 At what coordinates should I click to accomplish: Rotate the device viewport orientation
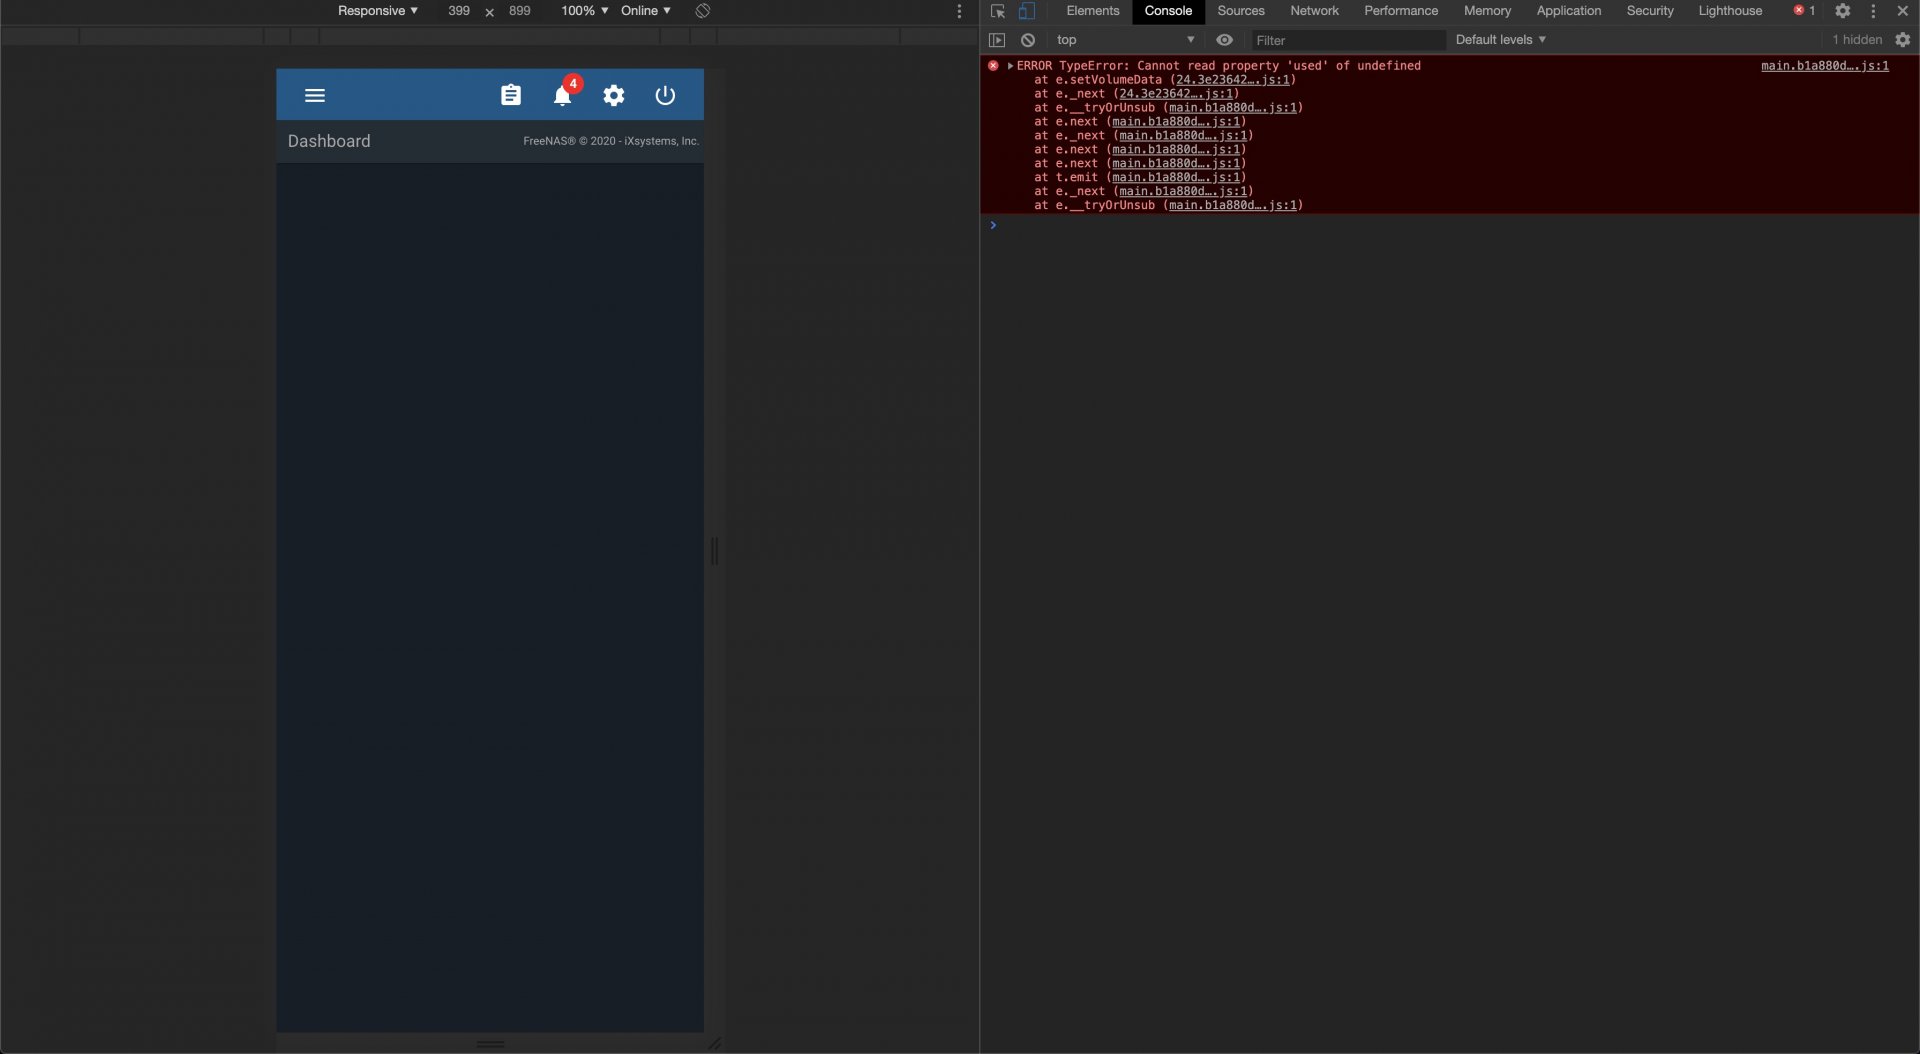tap(703, 11)
